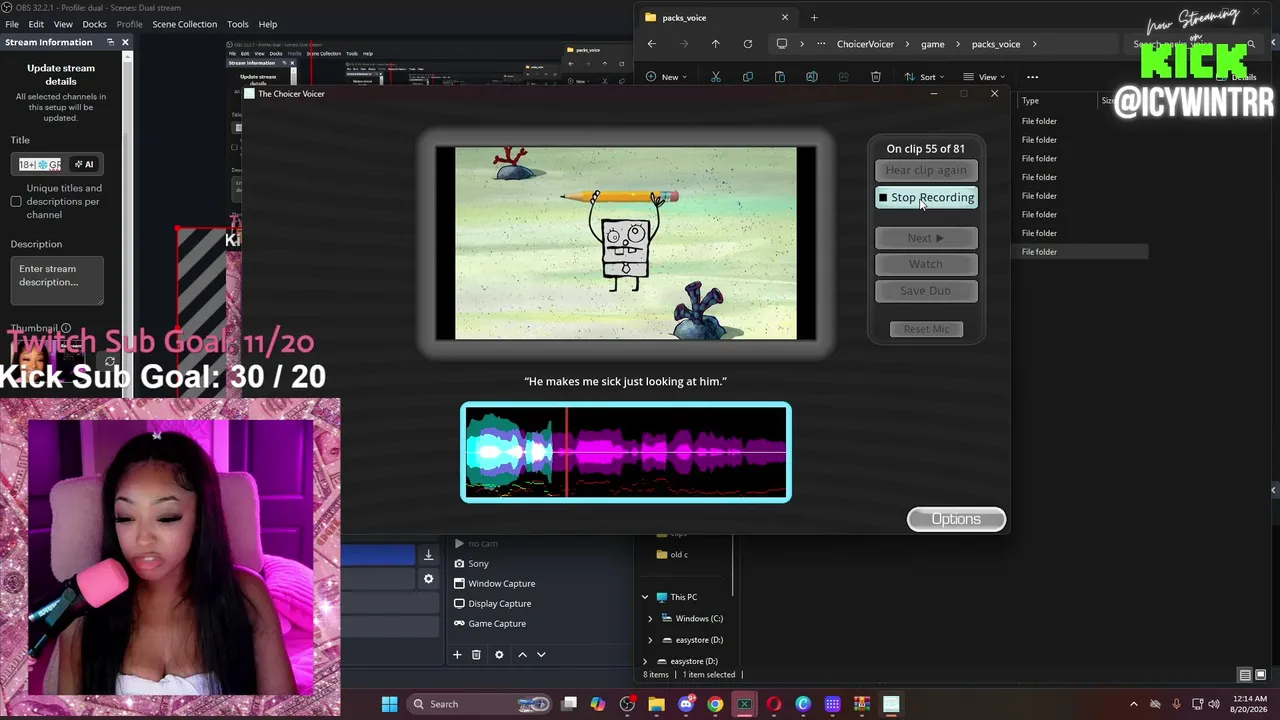Expand the chevron after packs_voice in address bar

coord(1034,44)
